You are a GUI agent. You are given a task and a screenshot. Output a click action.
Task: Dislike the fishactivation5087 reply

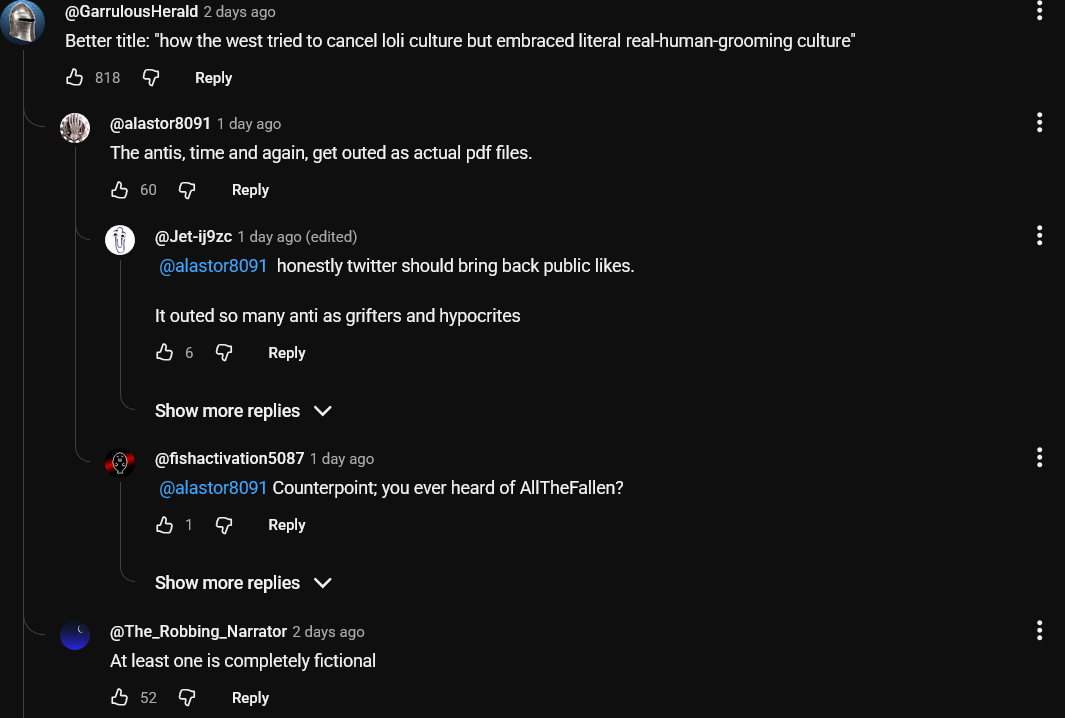[x=224, y=525]
